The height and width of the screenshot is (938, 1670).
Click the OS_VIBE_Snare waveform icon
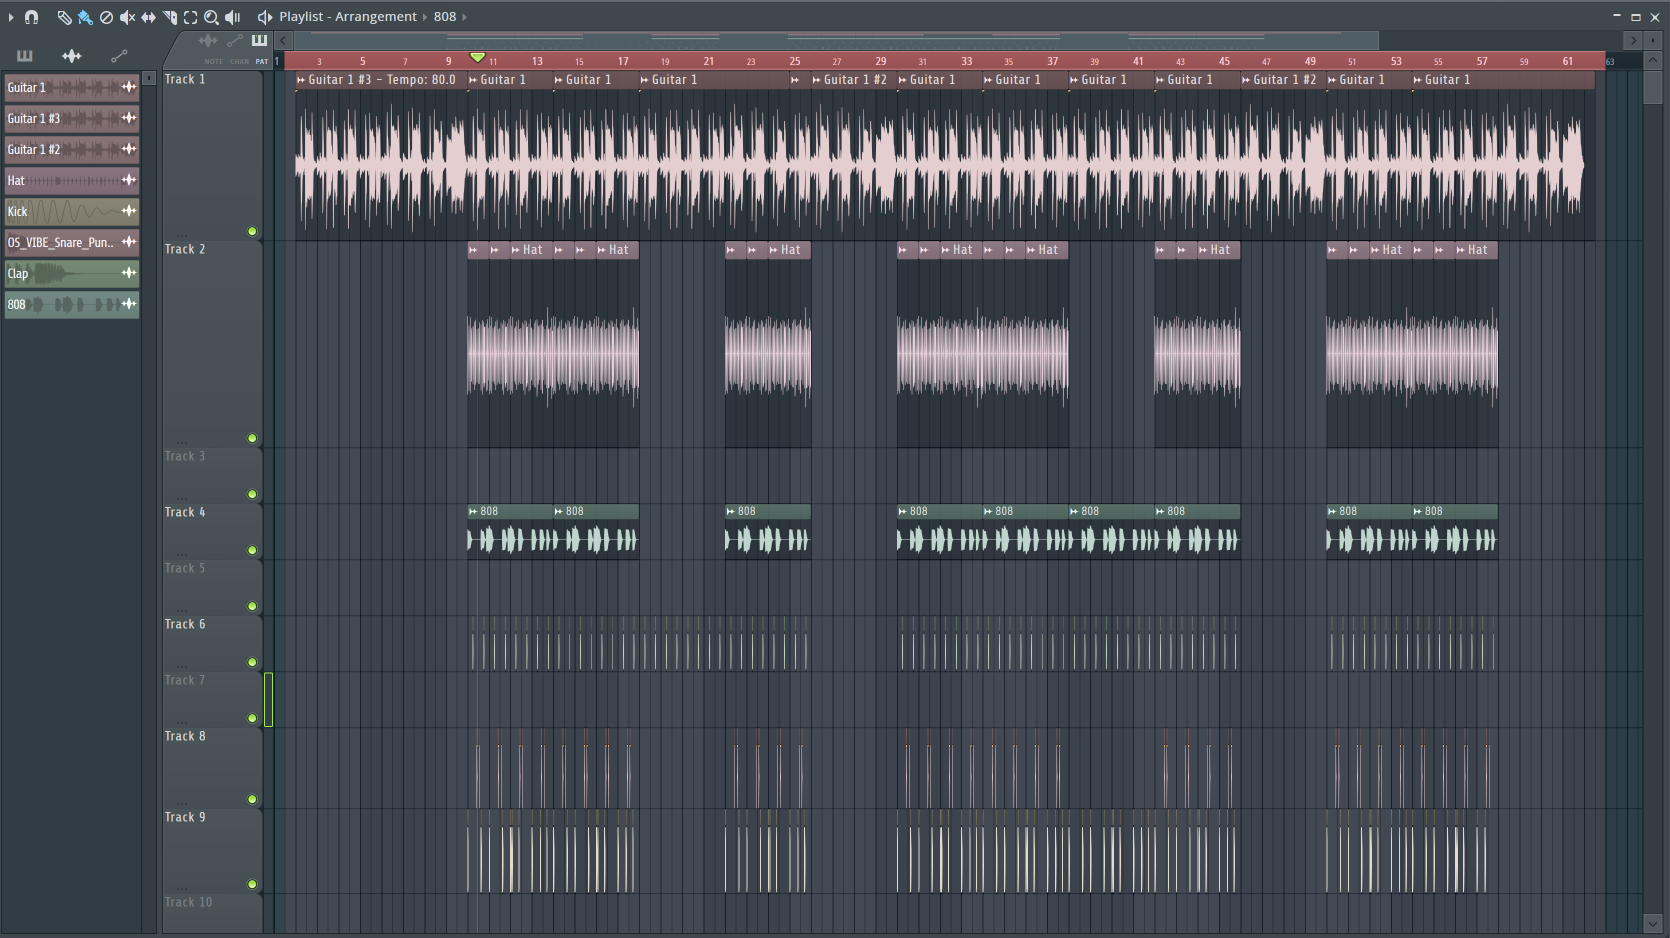point(129,242)
